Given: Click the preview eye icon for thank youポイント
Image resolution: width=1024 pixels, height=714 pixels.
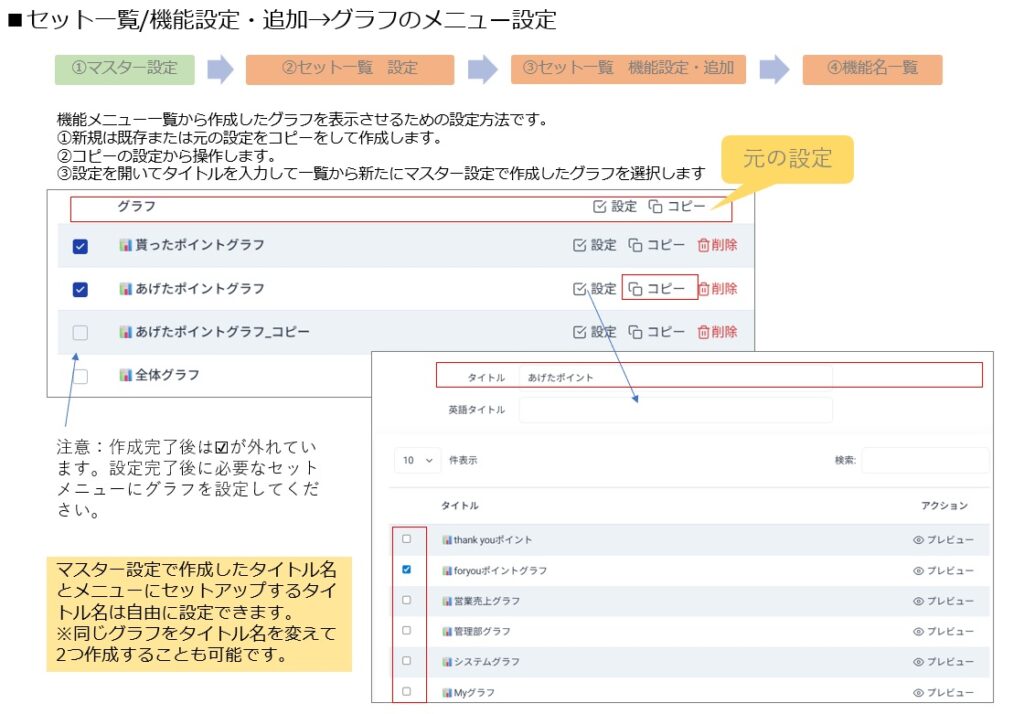Looking at the screenshot, I should (918, 540).
